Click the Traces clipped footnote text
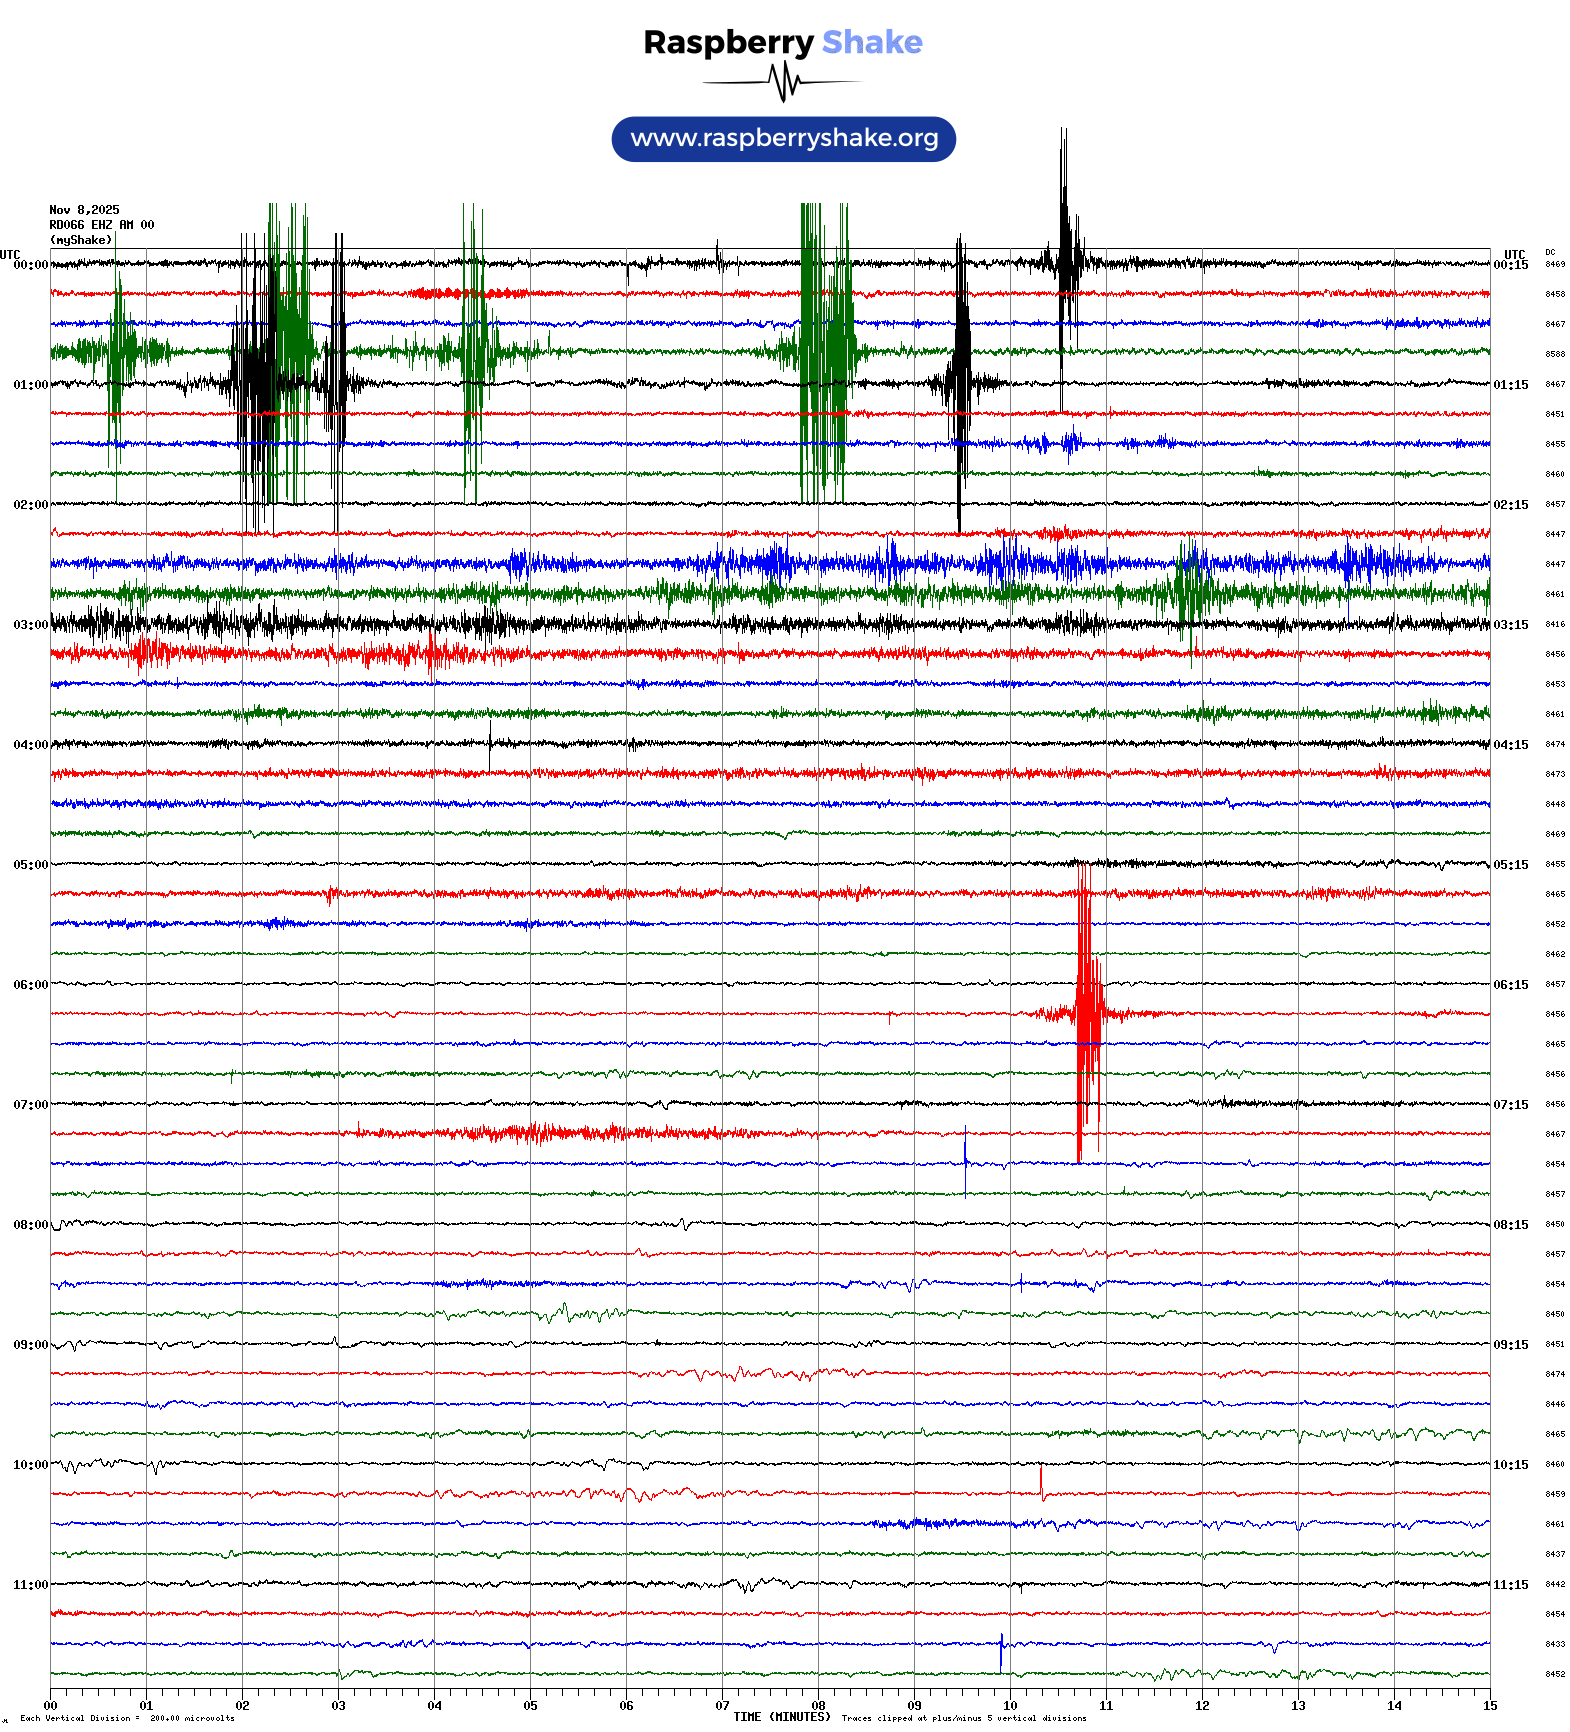Screen dimensions: 1570x1732 (x=963, y=1718)
